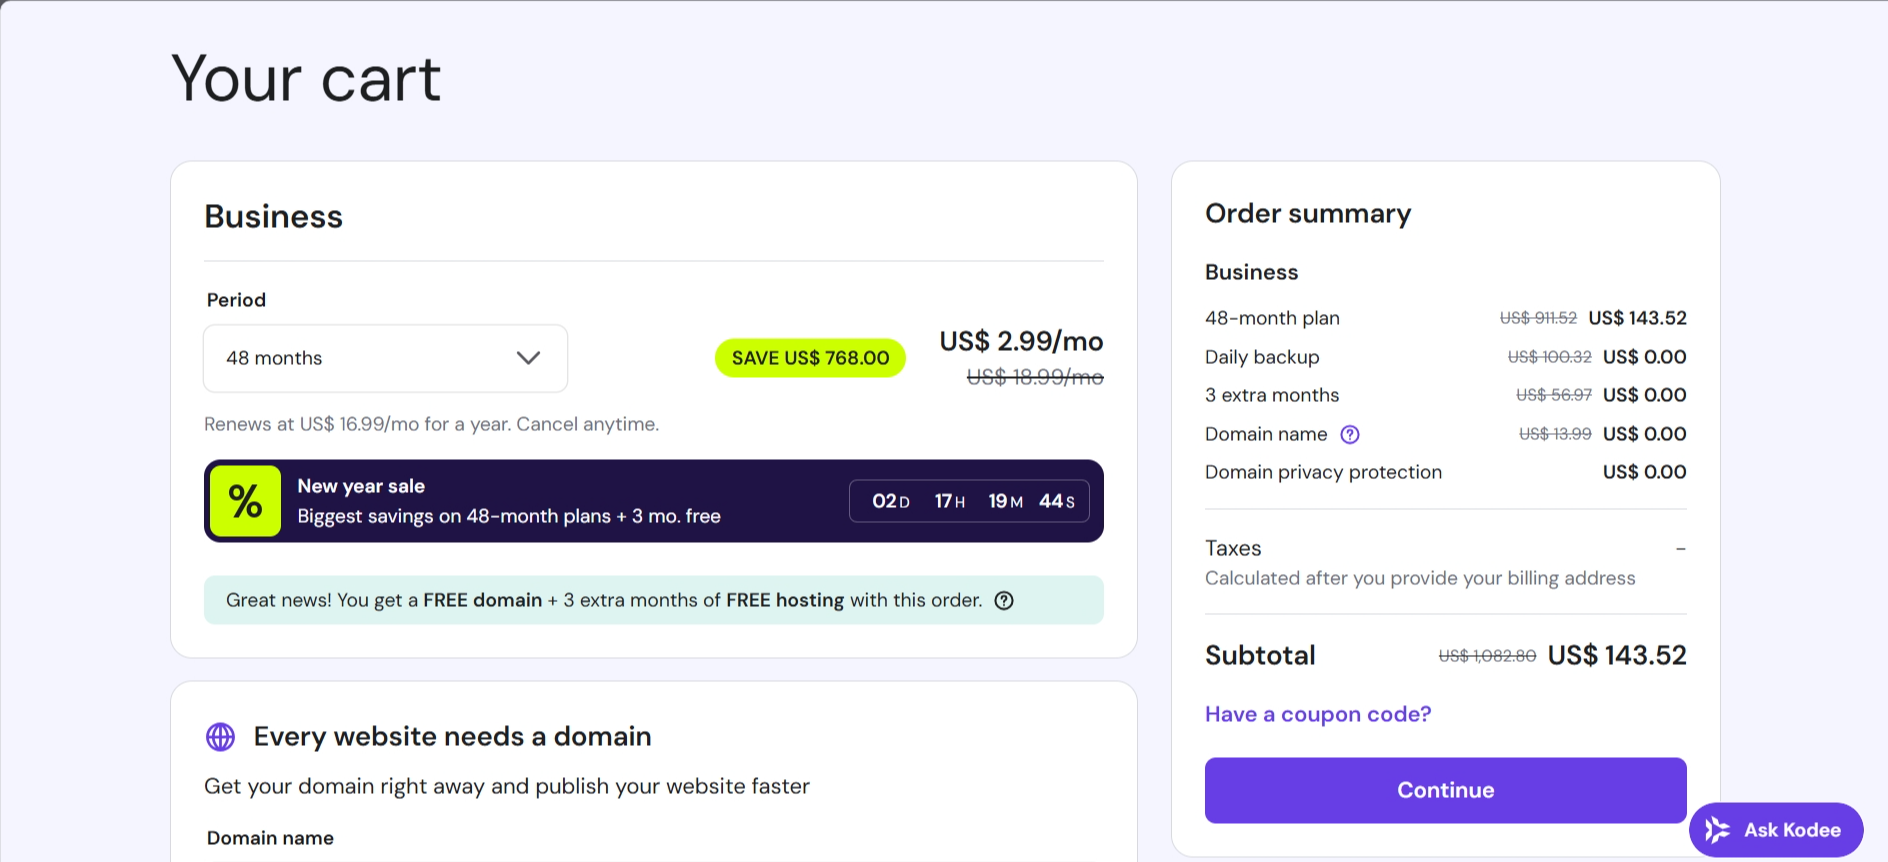1888x862 pixels.
Task: Click the Domain name help question icon
Action: coord(1350,434)
